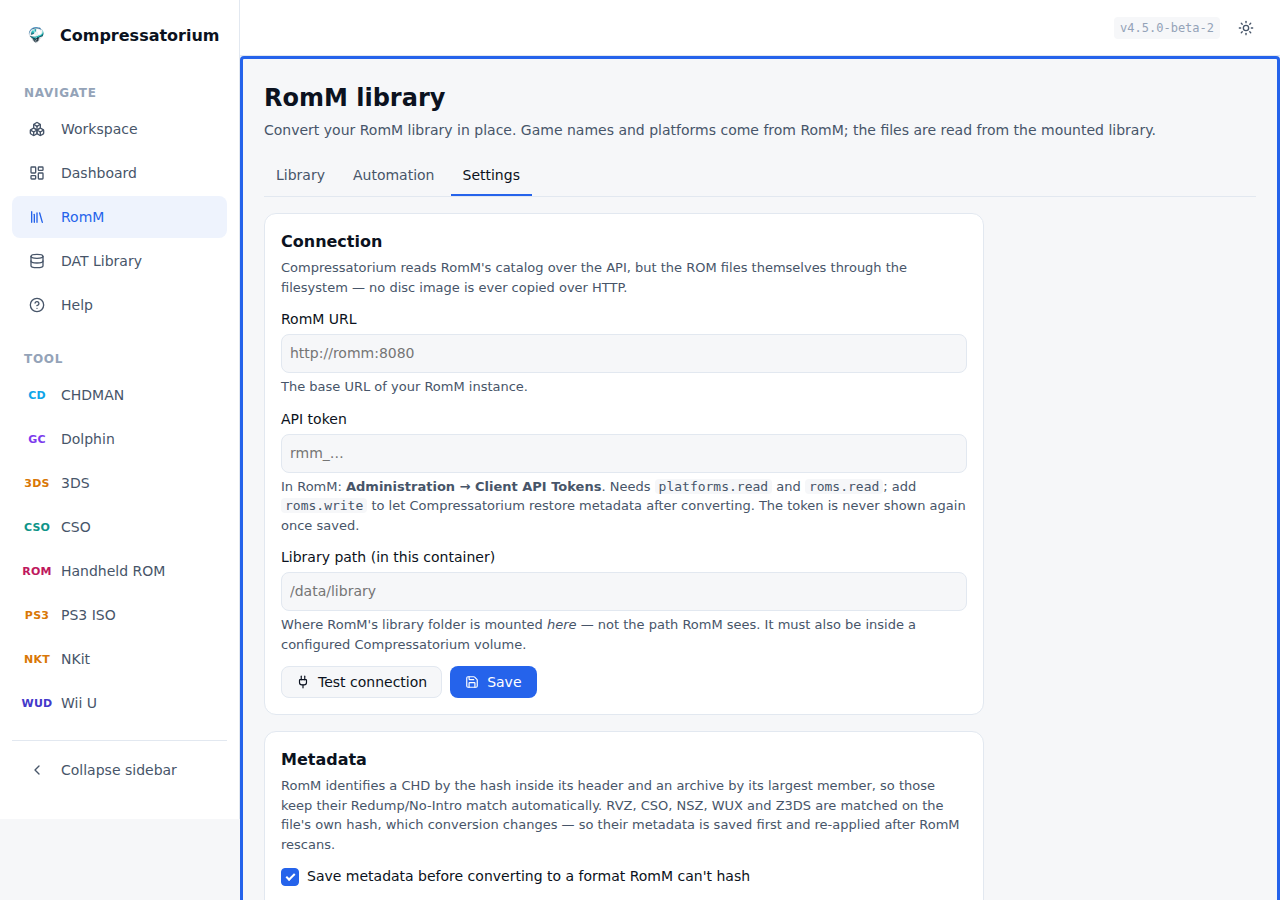The image size is (1280, 900).
Task: Click the roms.write permission code
Action: [x=324, y=506]
